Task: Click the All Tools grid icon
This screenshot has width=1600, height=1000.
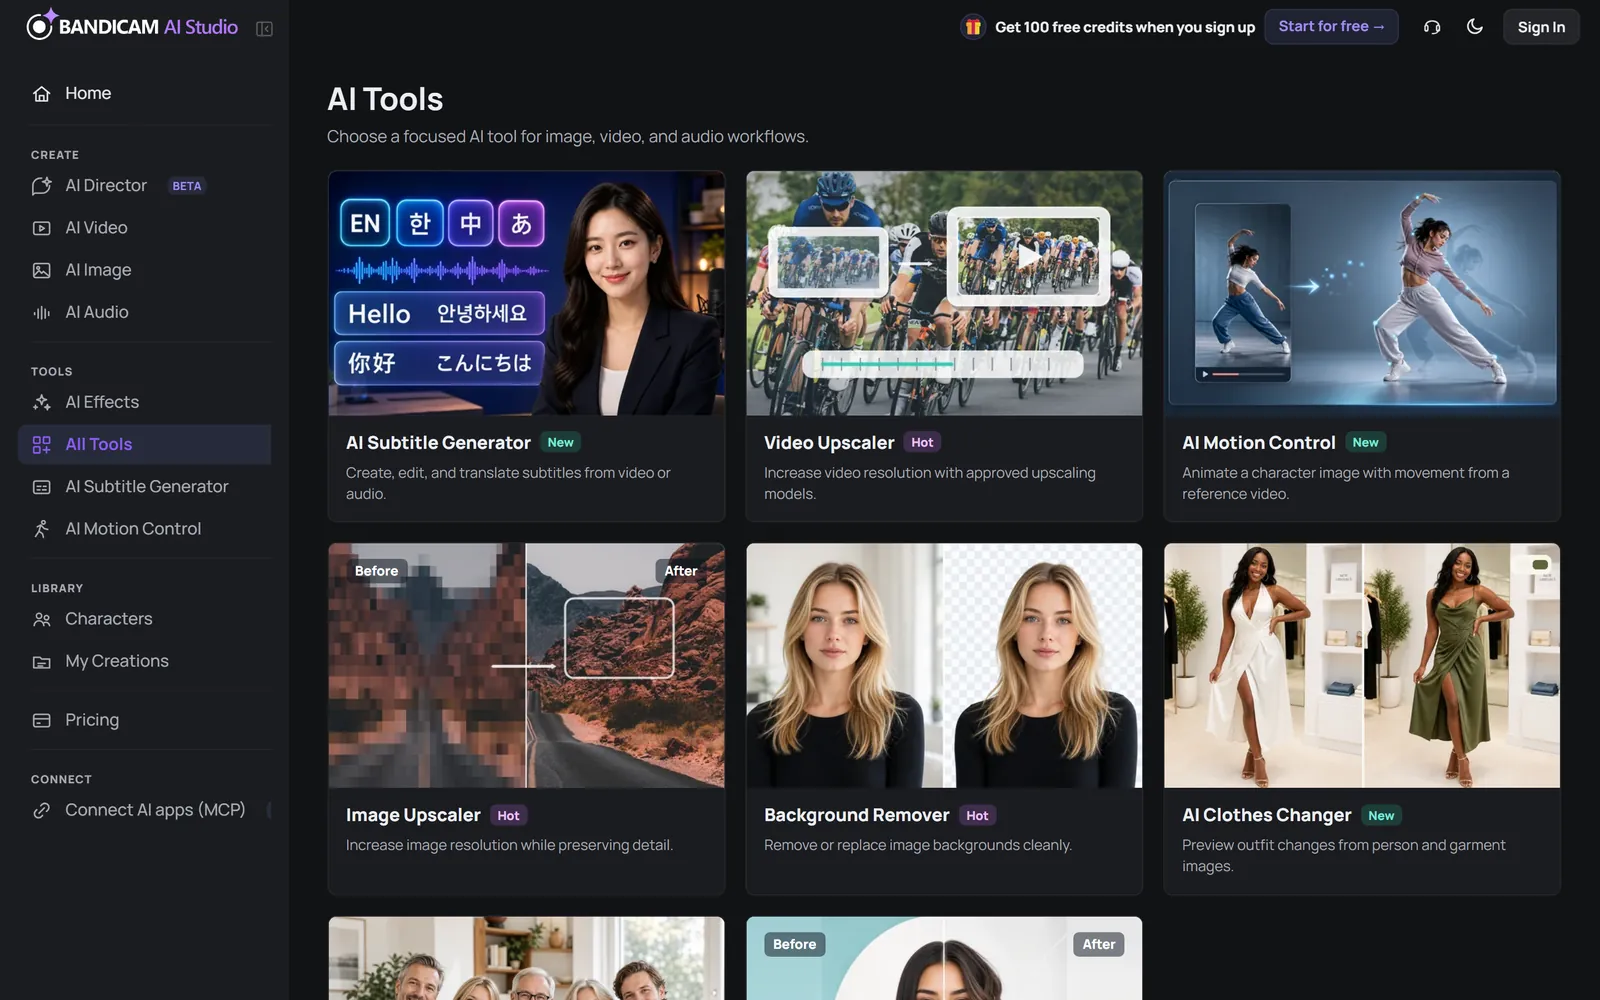Action: [x=41, y=445]
